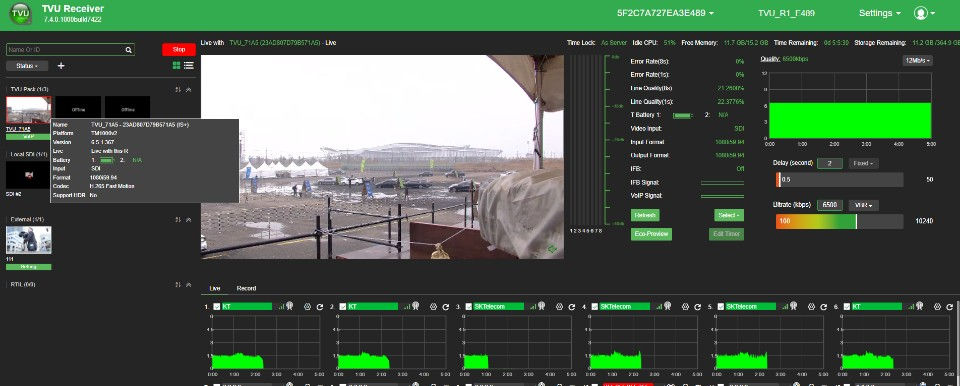Toggle checkbox for modem 5 SKTelecom
Image resolution: width=960 pixels, height=386 pixels.
[721, 306]
